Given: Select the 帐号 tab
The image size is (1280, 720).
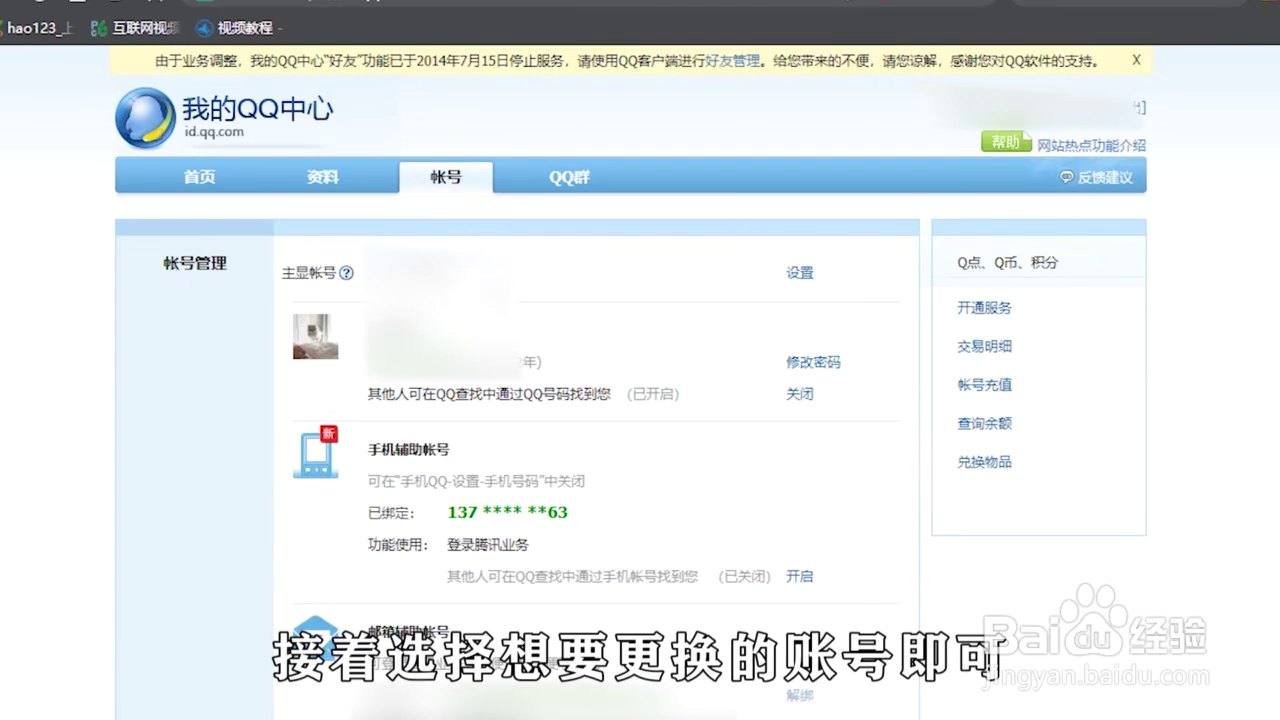Looking at the screenshot, I should [x=446, y=177].
